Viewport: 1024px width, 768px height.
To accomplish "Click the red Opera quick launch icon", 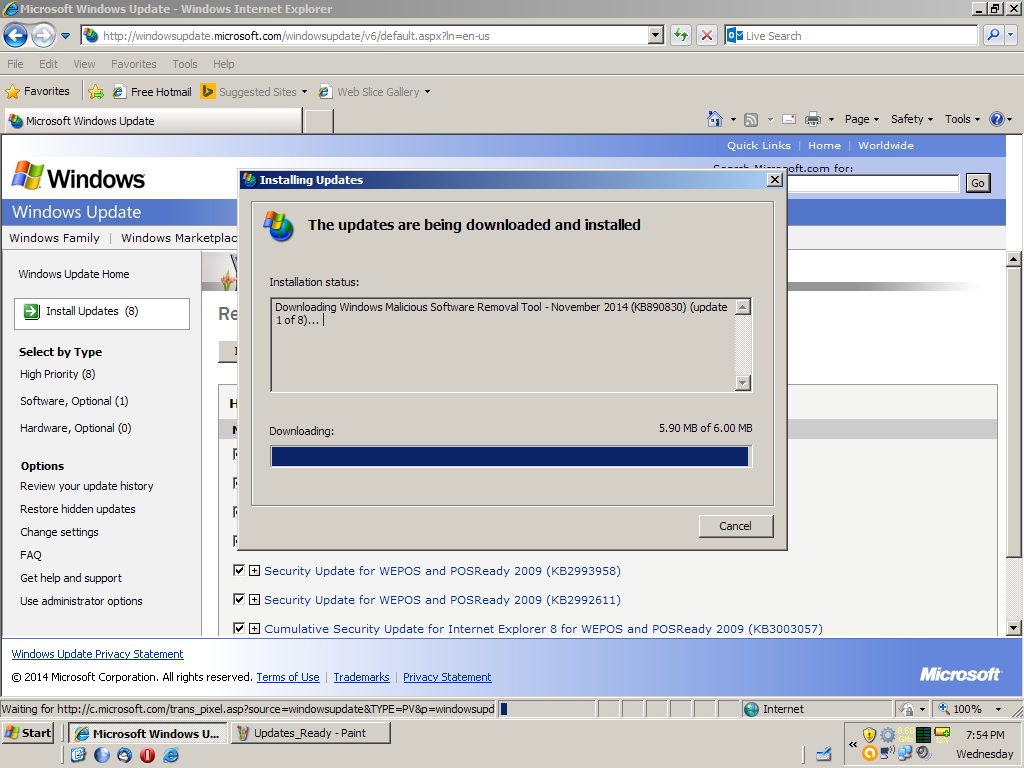I will pyautogui.click(x=148, y=755).
